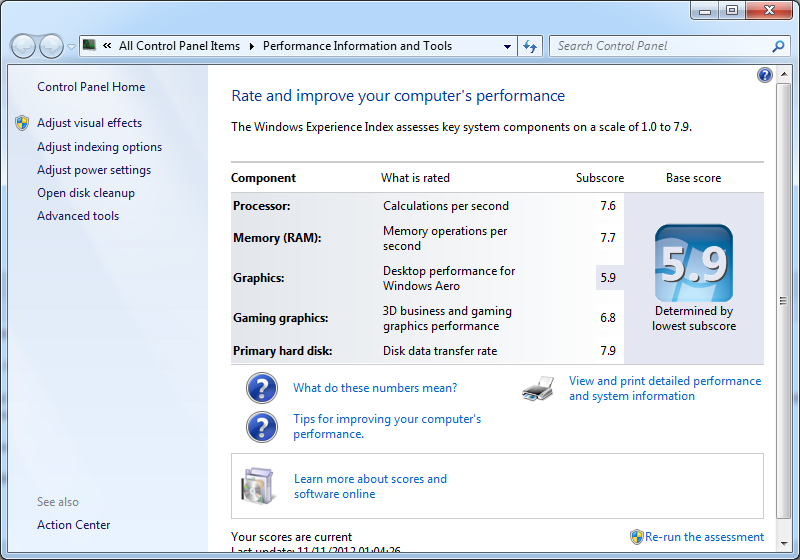
Task: Click Primary hard disk row label
Action: pos(283,351)
